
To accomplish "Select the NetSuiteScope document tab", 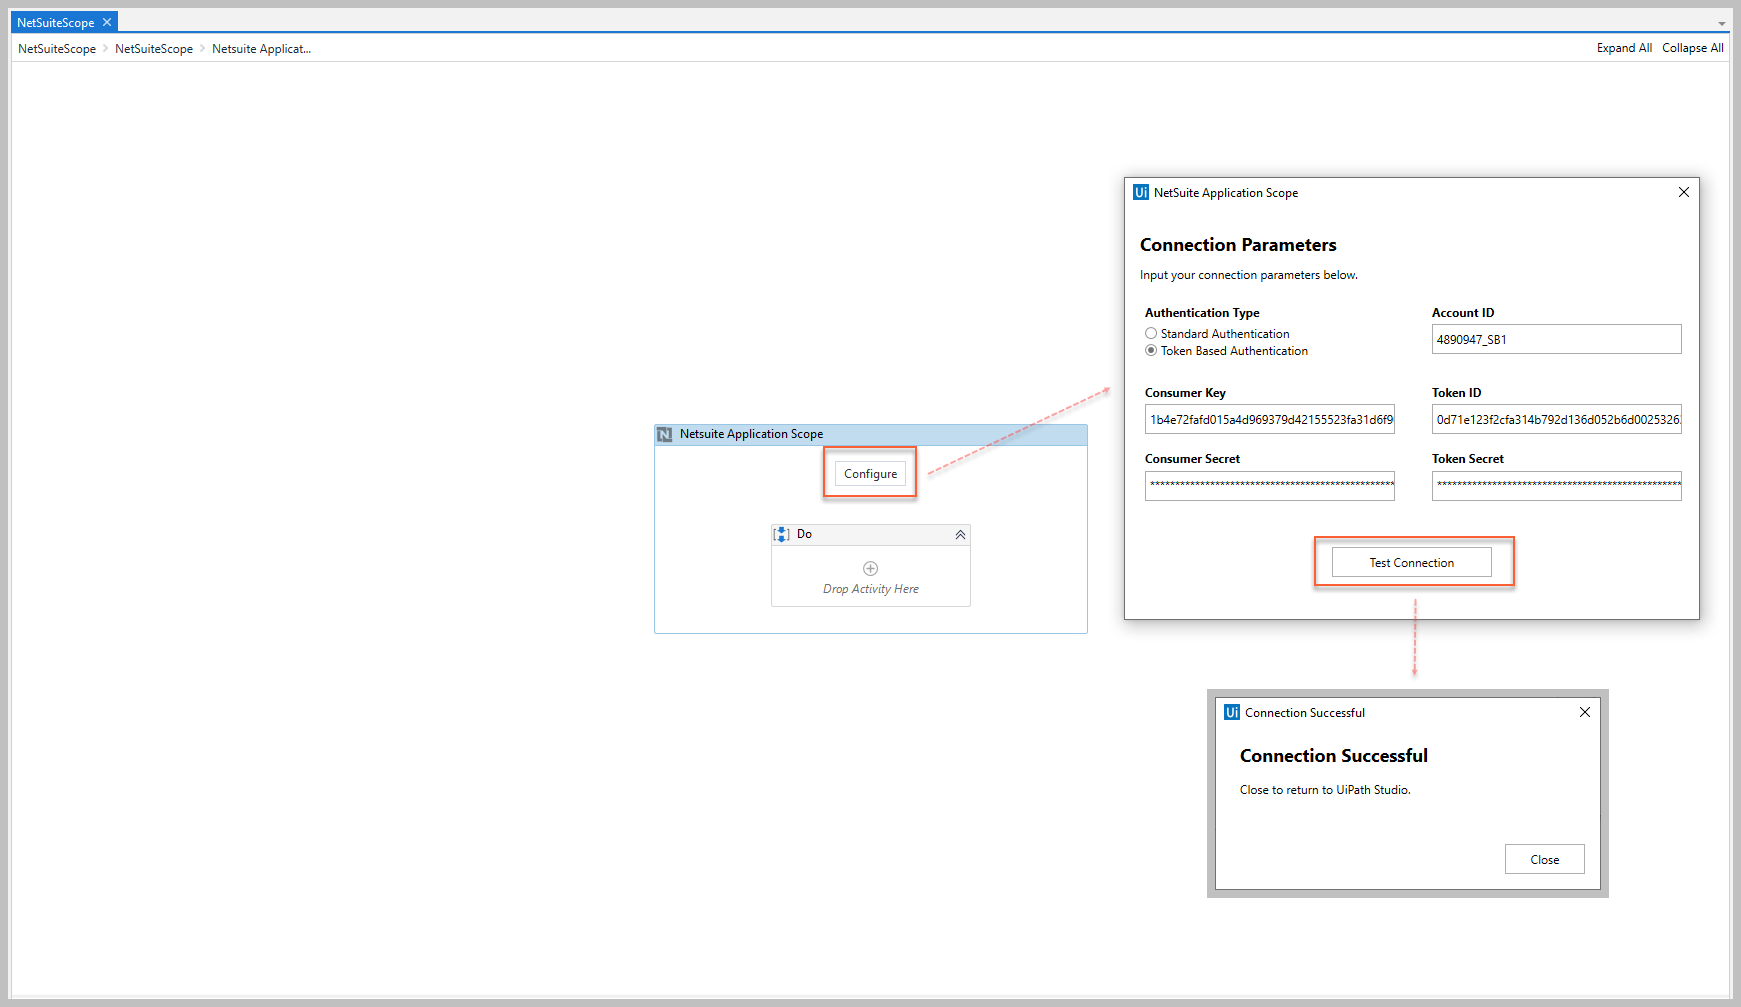I will [64, 22].
